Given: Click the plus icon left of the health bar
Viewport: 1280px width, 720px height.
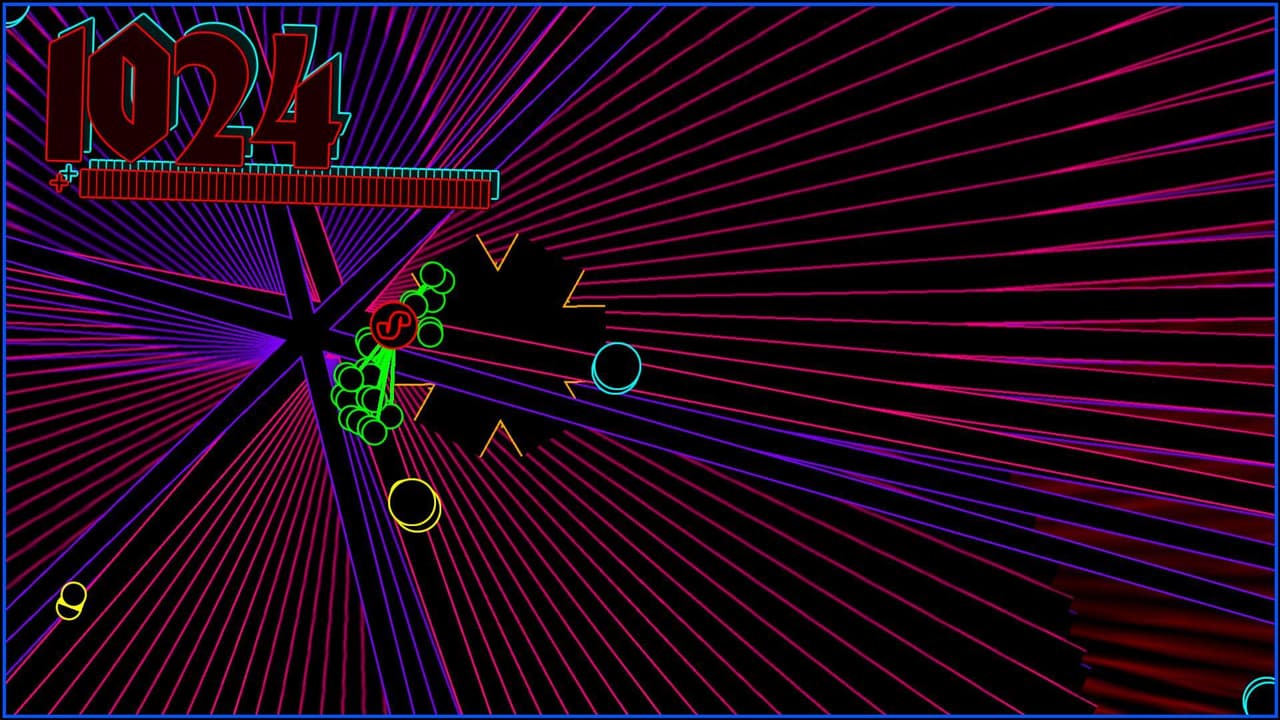Looking at the screenshot, I should (x=63, y=178).
